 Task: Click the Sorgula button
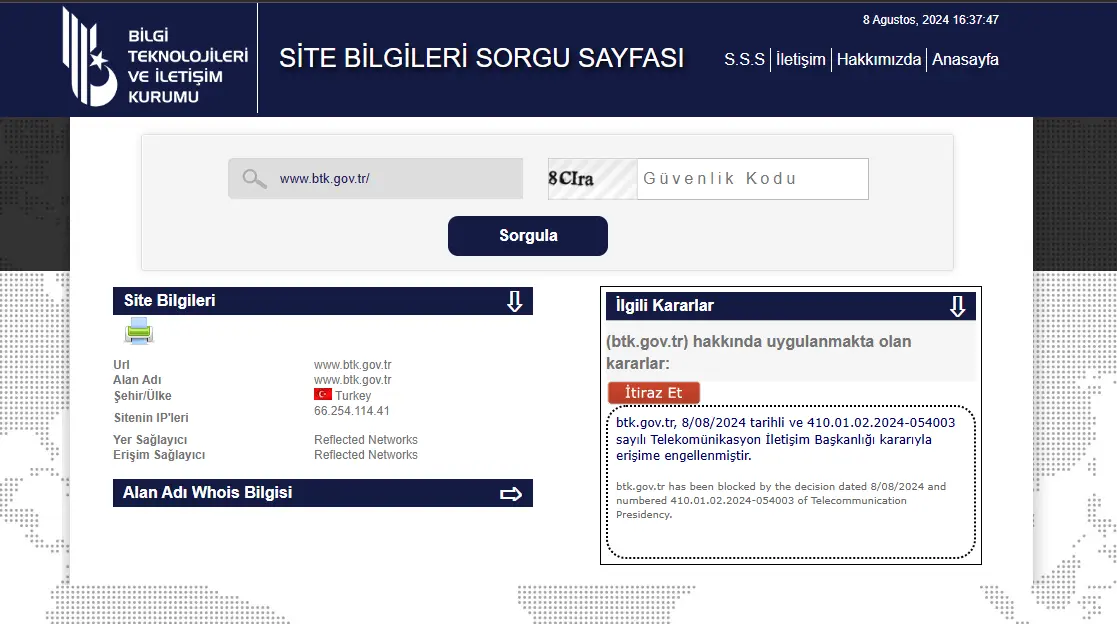528,236
